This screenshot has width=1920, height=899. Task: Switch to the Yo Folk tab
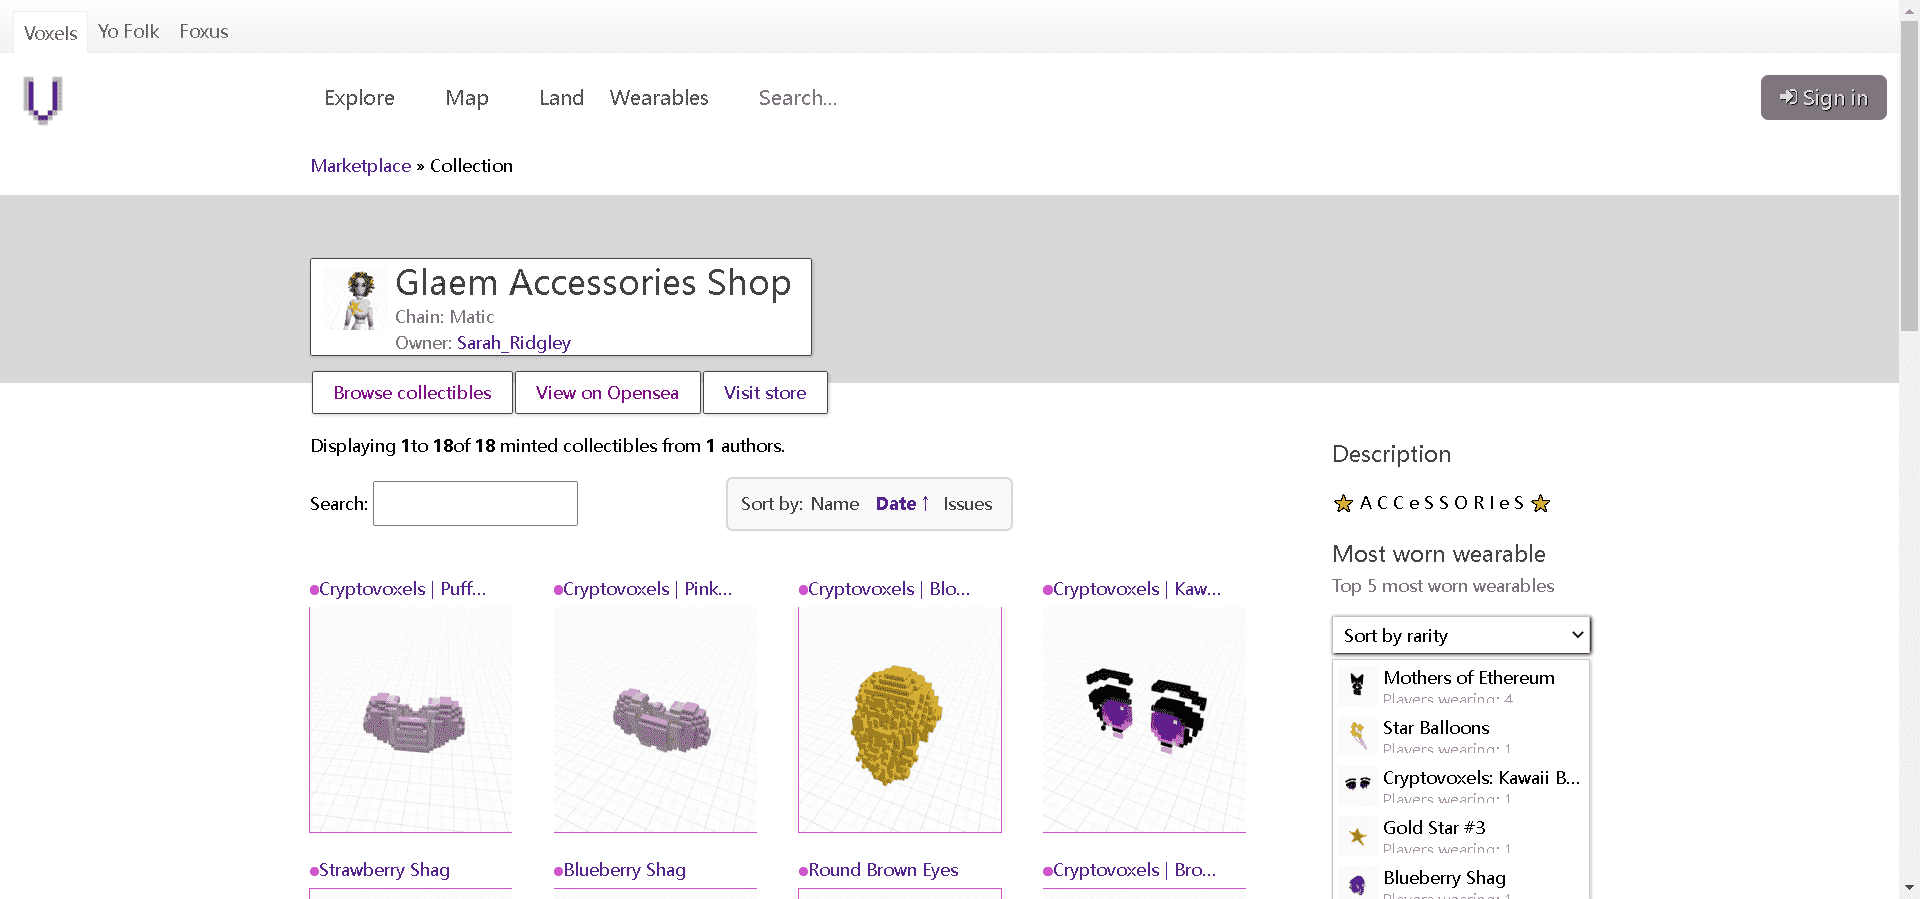(128, 31)
